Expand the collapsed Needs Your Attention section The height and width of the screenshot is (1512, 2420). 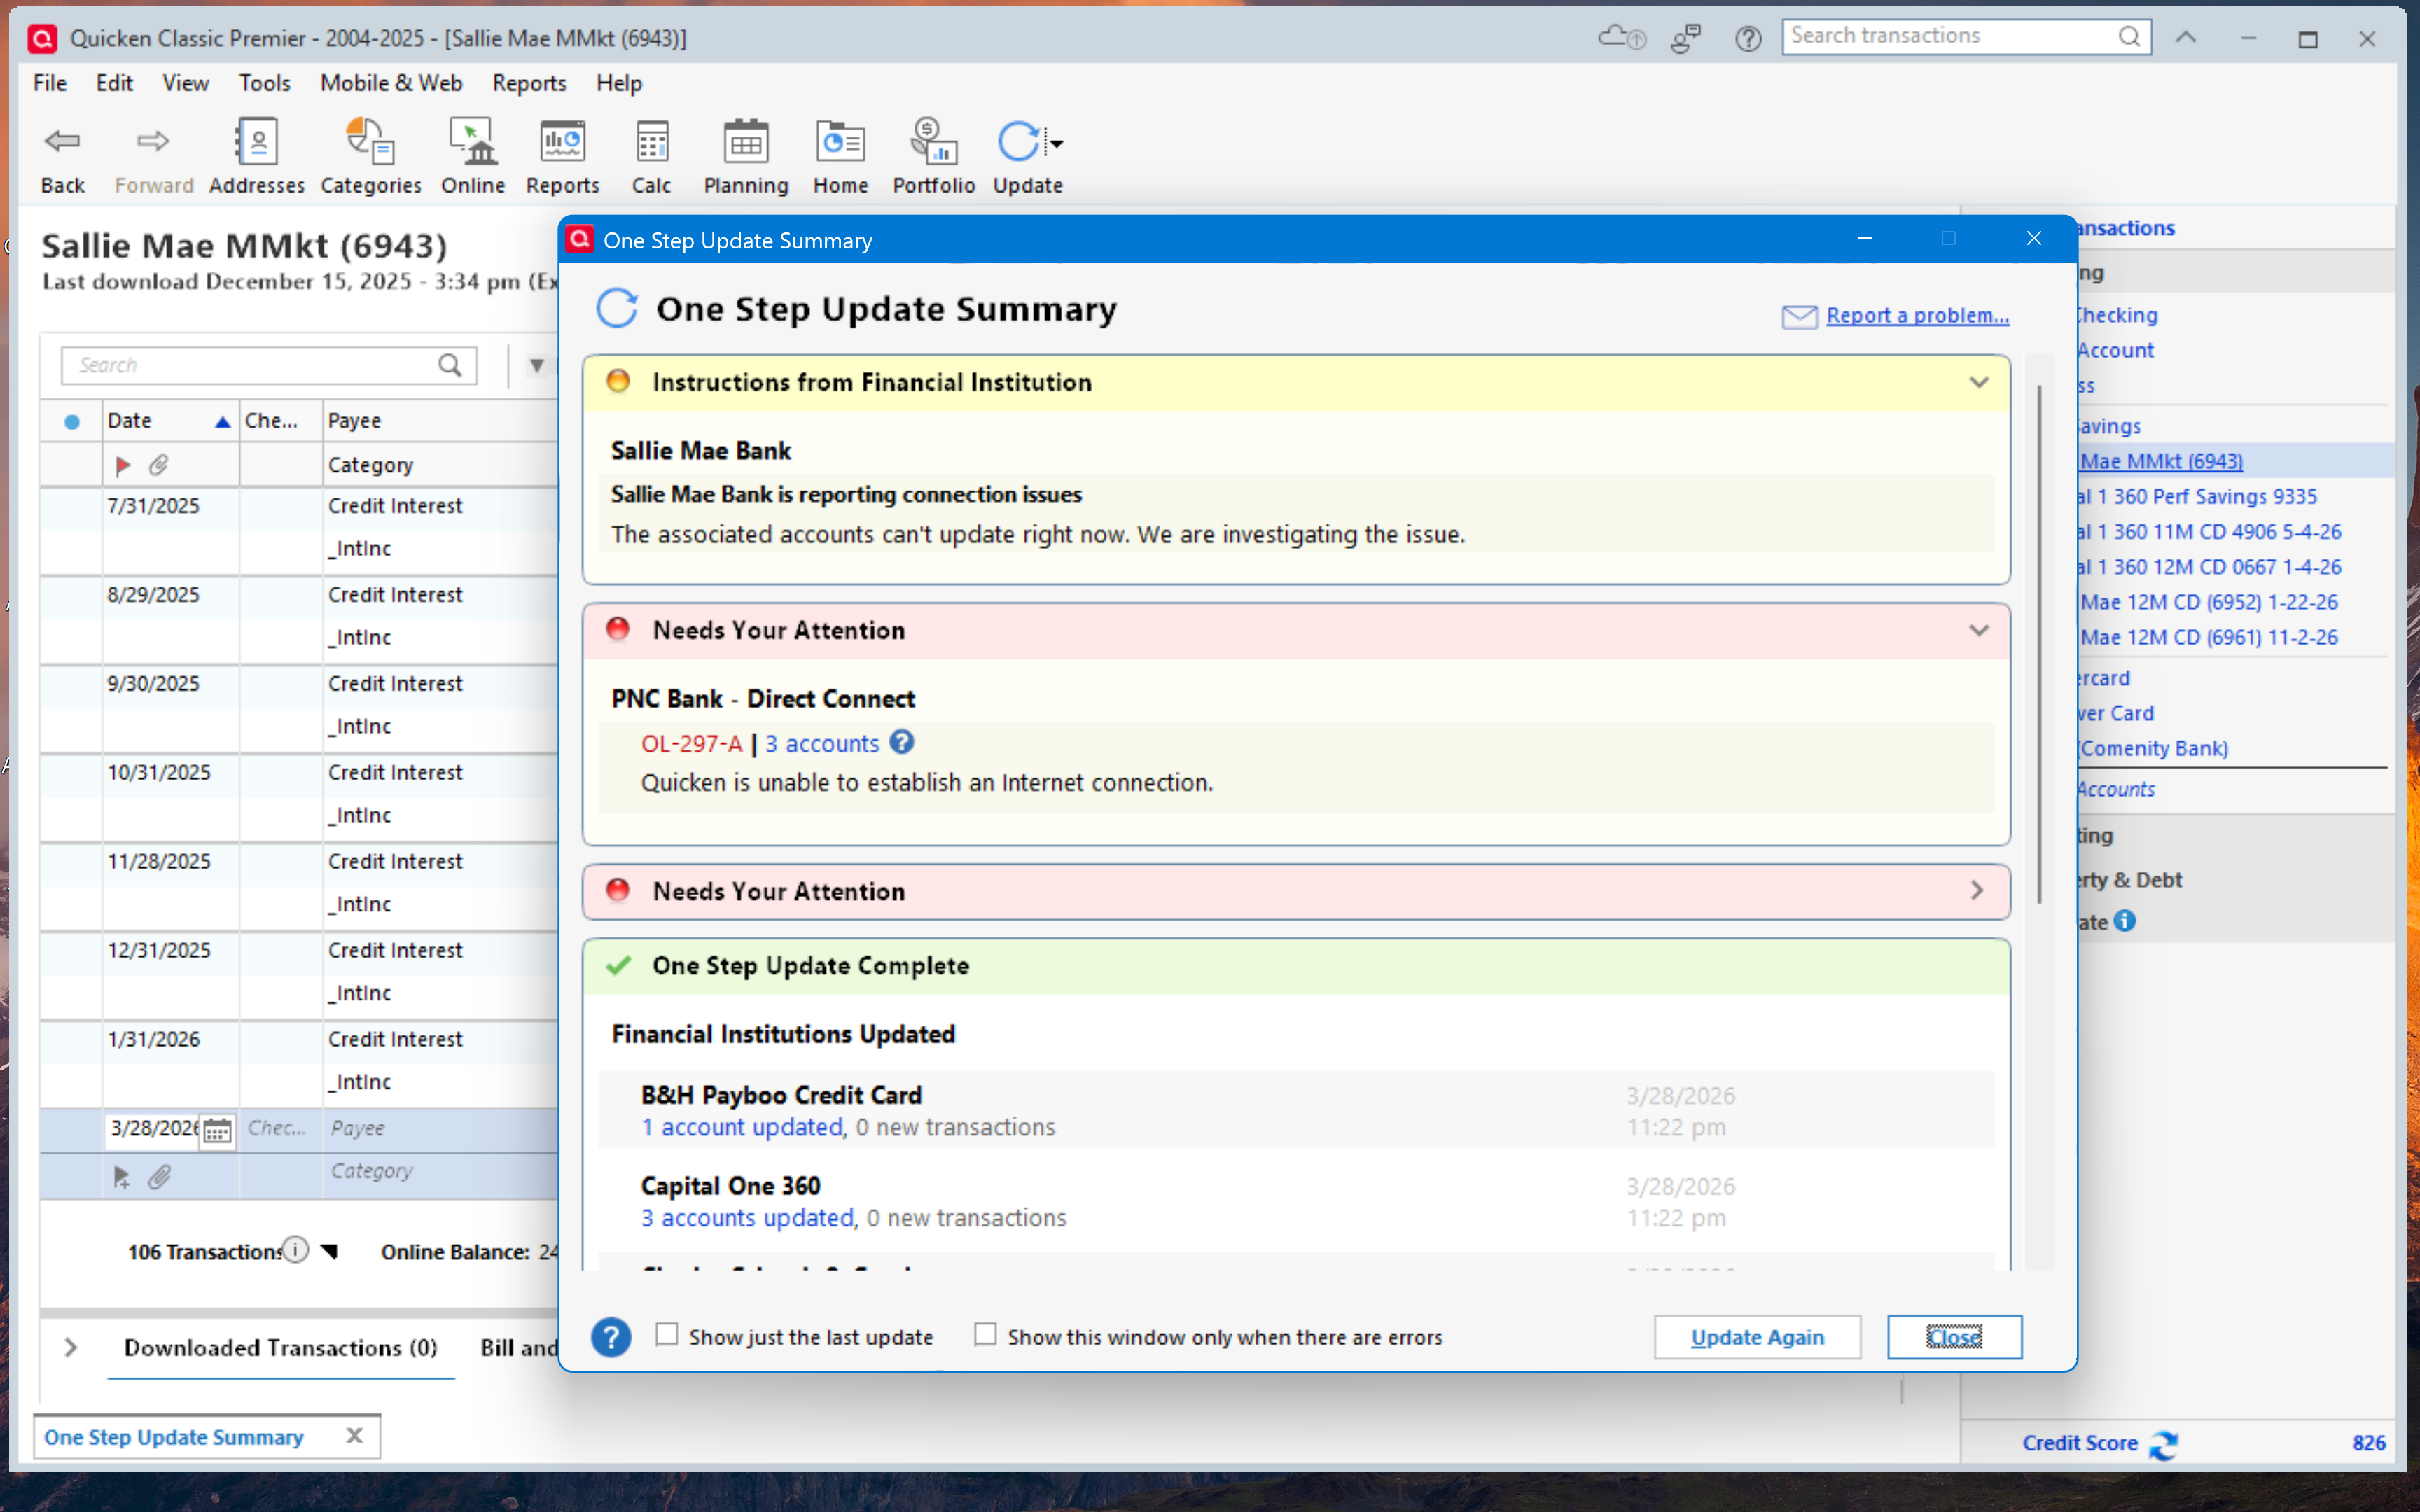pos(1976,891)
